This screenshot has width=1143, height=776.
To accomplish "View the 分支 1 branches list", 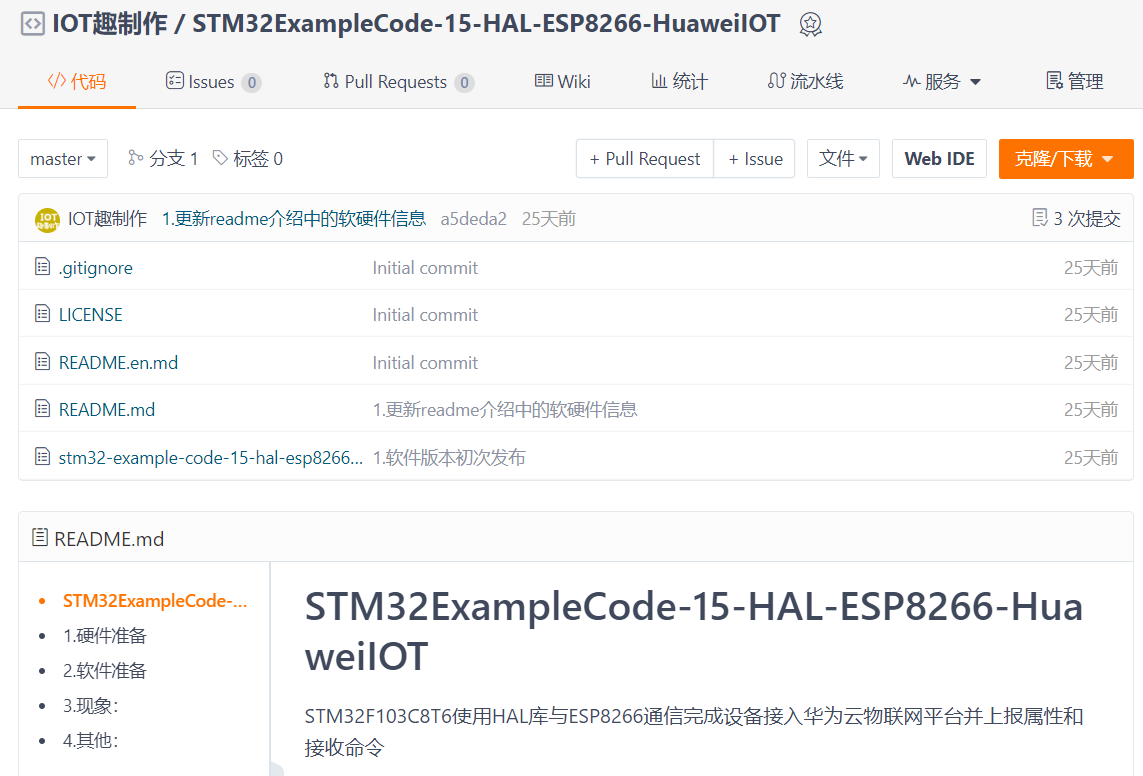I will 163,159.
